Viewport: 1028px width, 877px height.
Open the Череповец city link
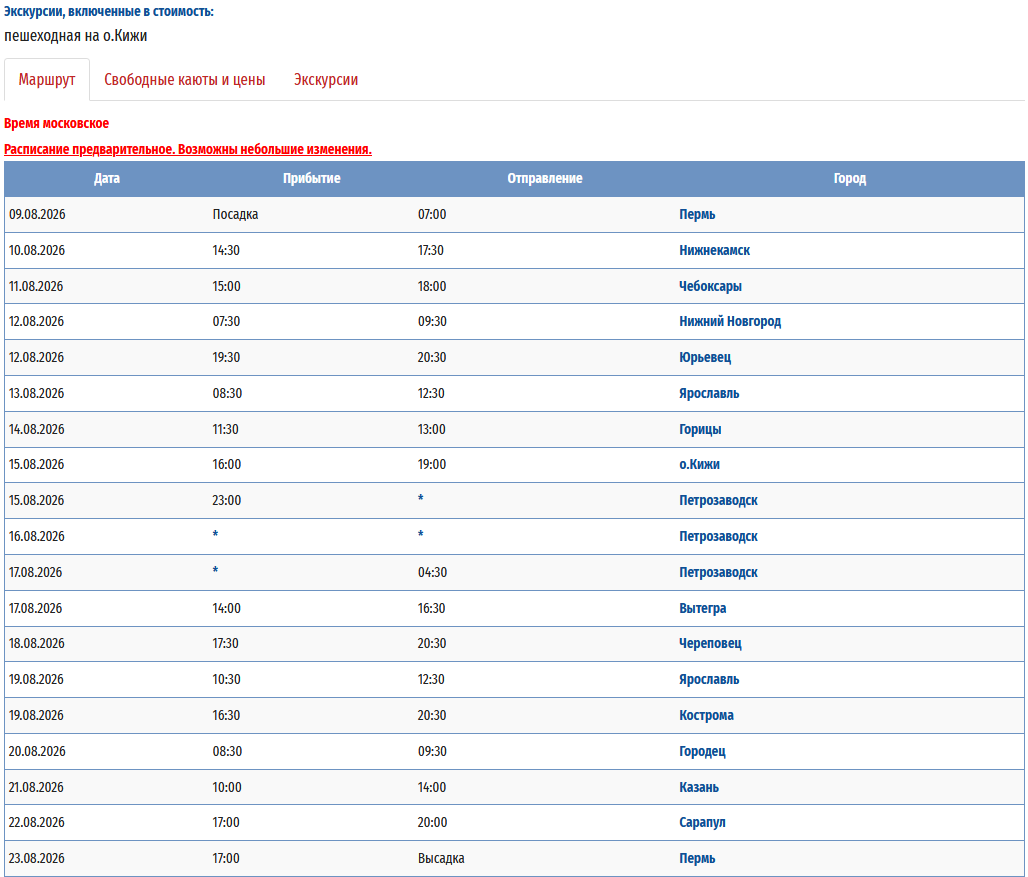710,643
